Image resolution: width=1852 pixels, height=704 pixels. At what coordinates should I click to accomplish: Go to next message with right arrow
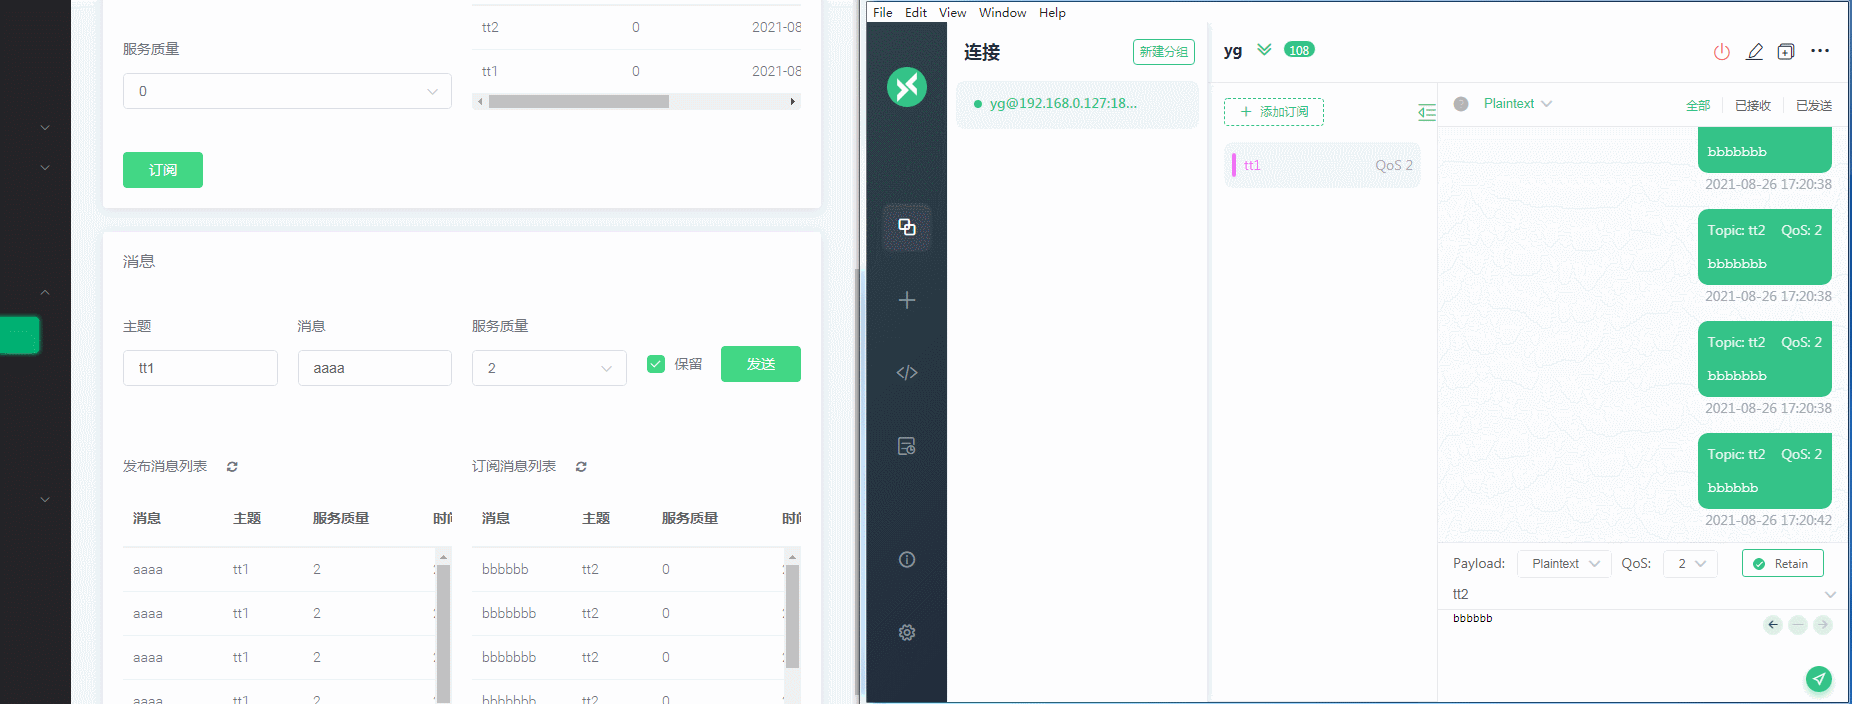pyautogui.click(x=1823, y=625)
